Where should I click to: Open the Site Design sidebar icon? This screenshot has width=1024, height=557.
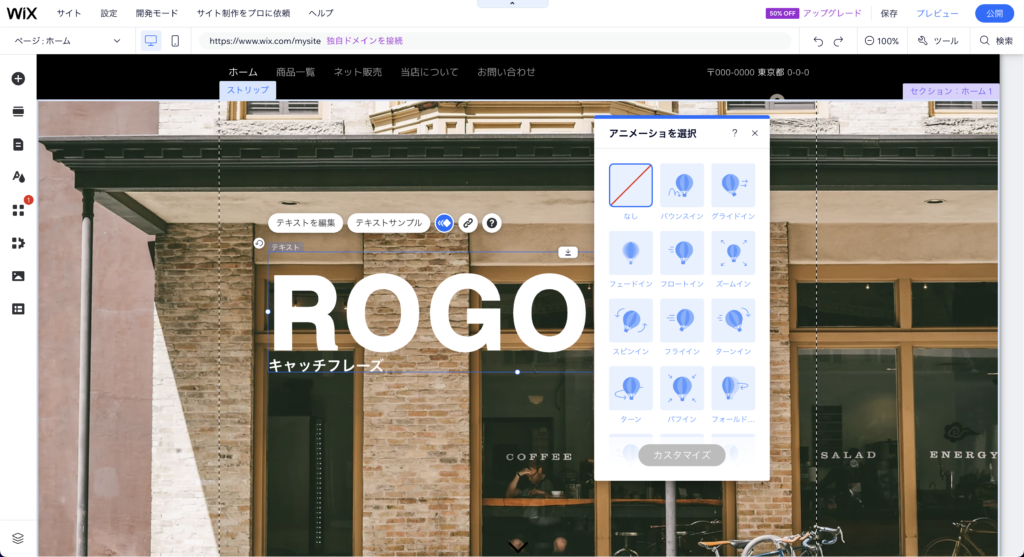tap(18, 176)
